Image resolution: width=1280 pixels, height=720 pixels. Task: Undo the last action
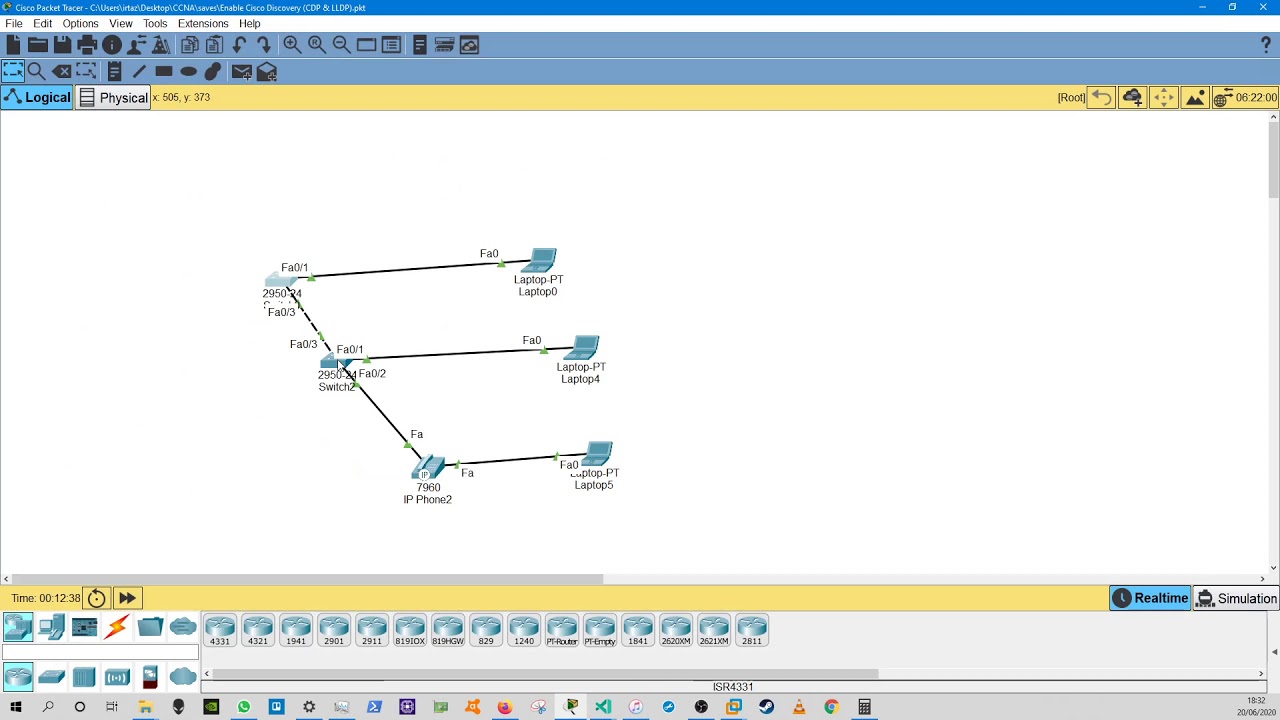pyautogui.click(x=239, y=45)
